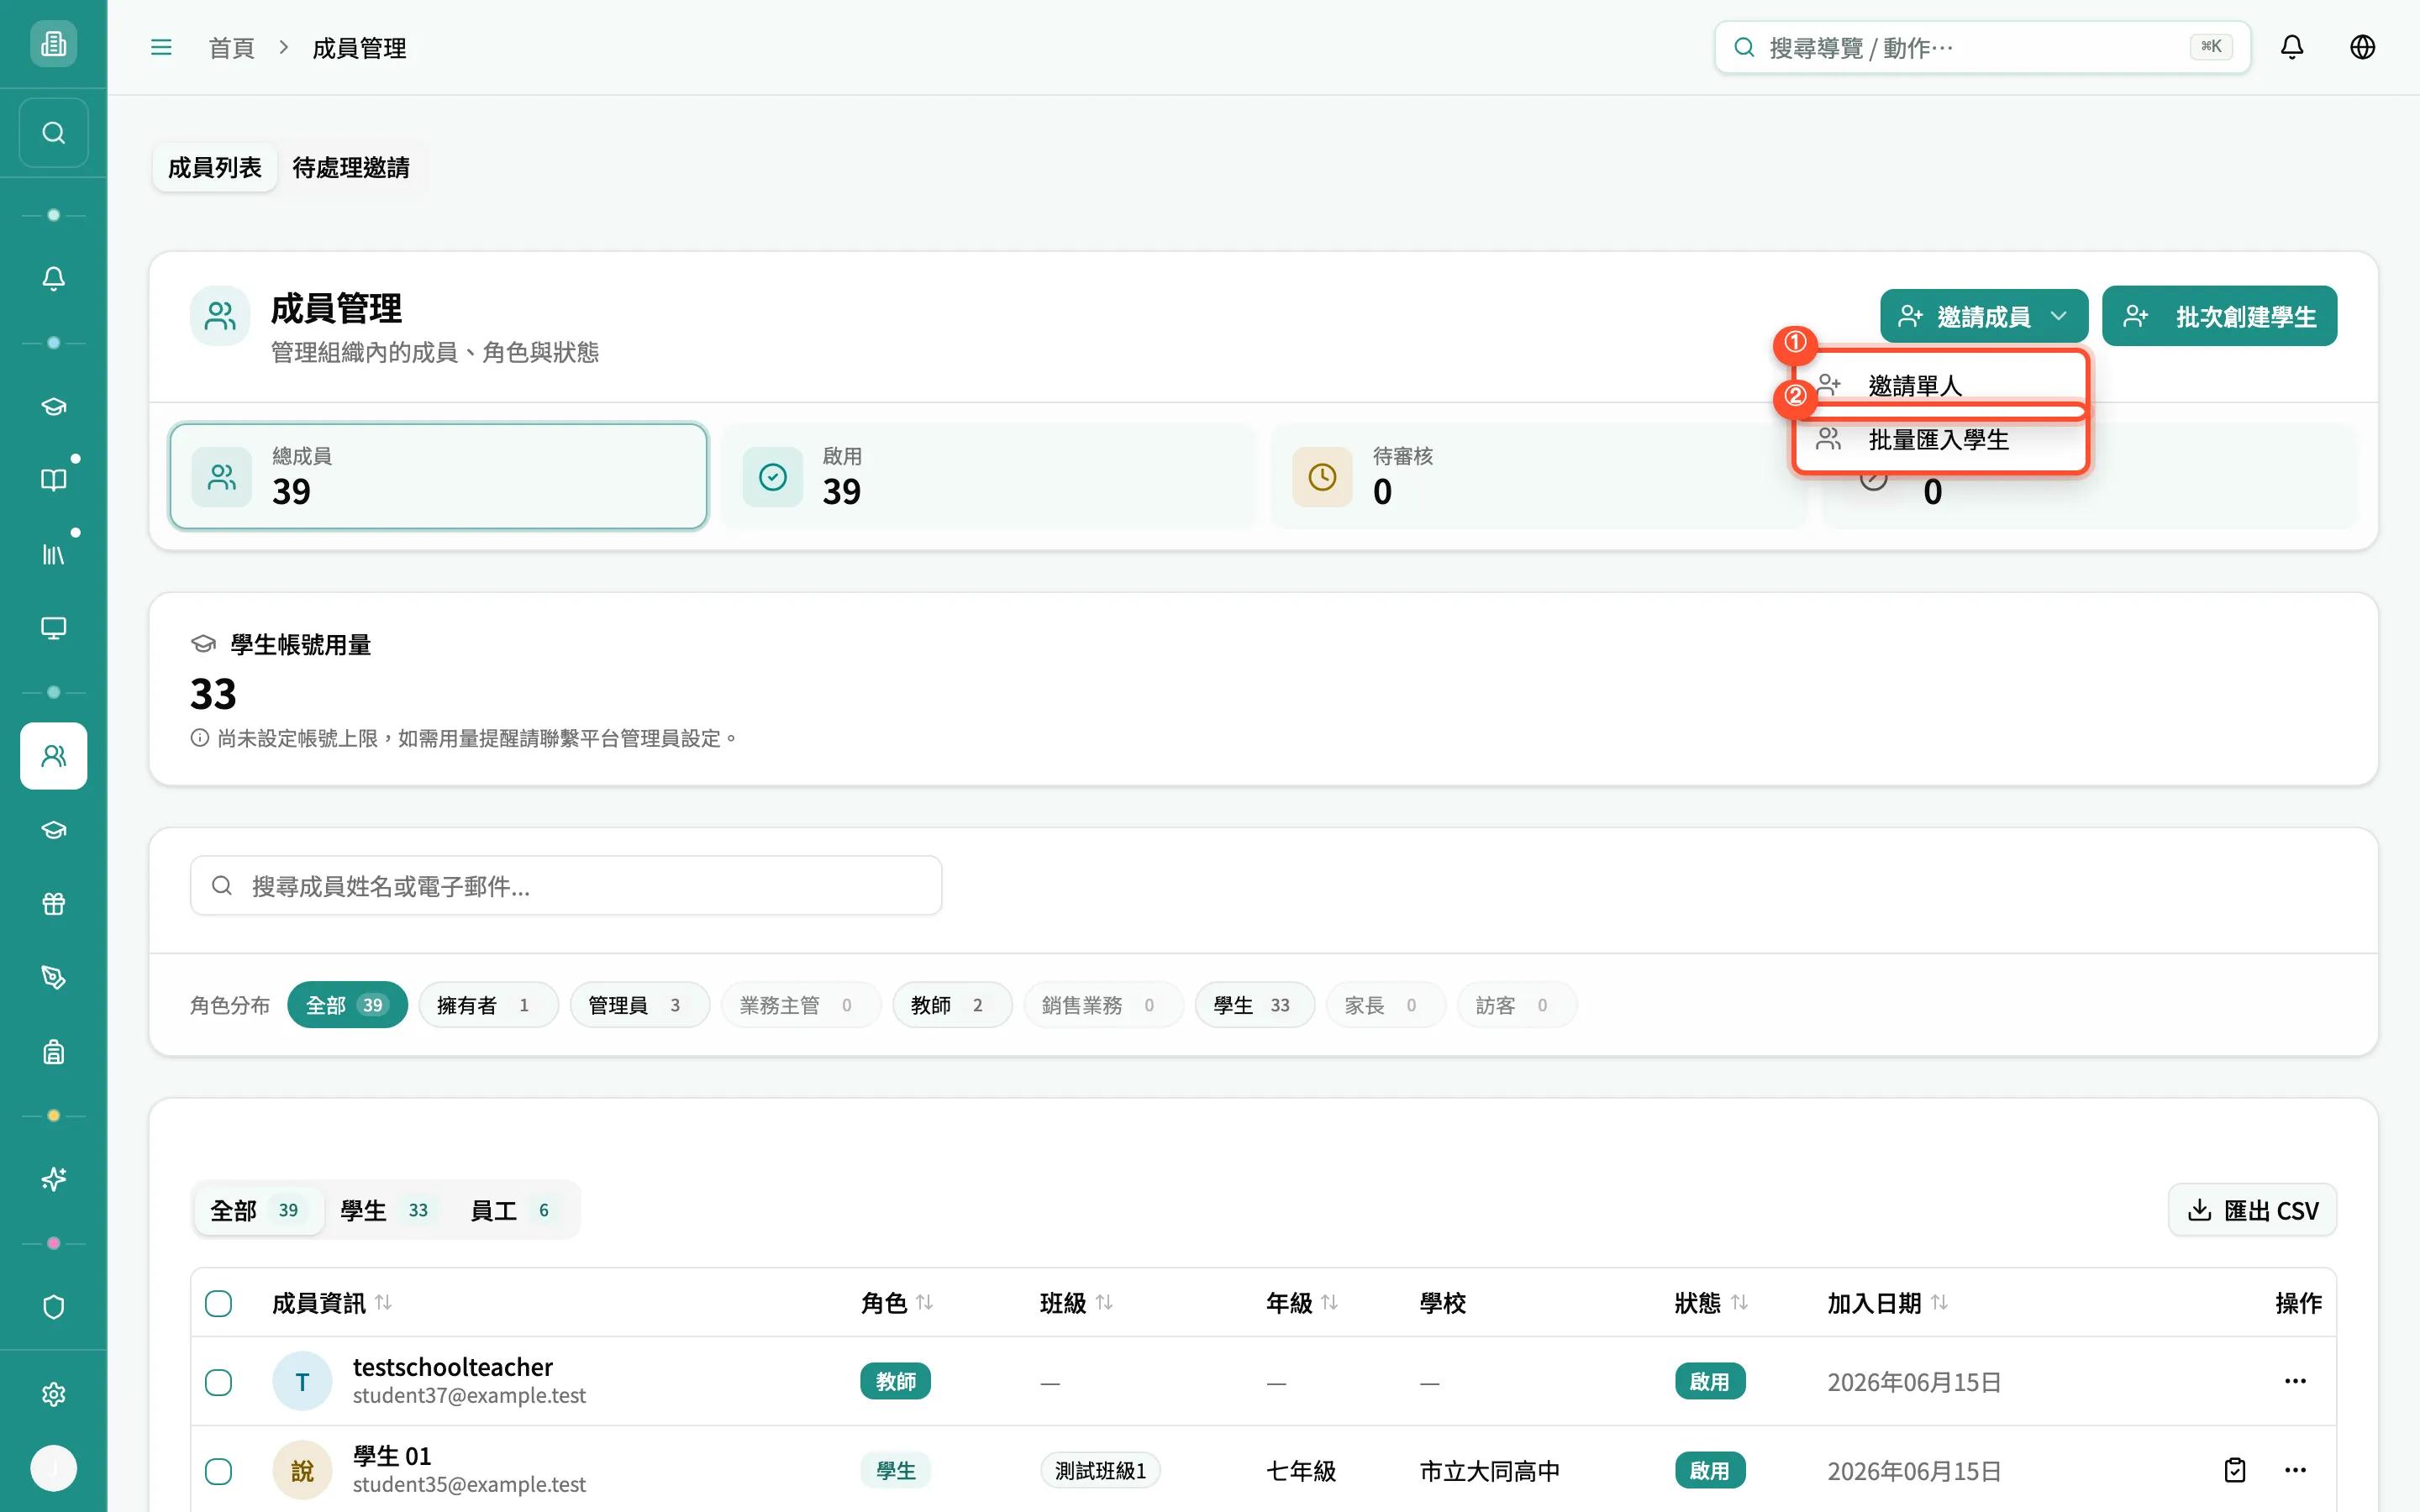Sort by 角色 column arrows
The height and width of the screenshot is (1512, 2420).
[x=924, y=1302]
